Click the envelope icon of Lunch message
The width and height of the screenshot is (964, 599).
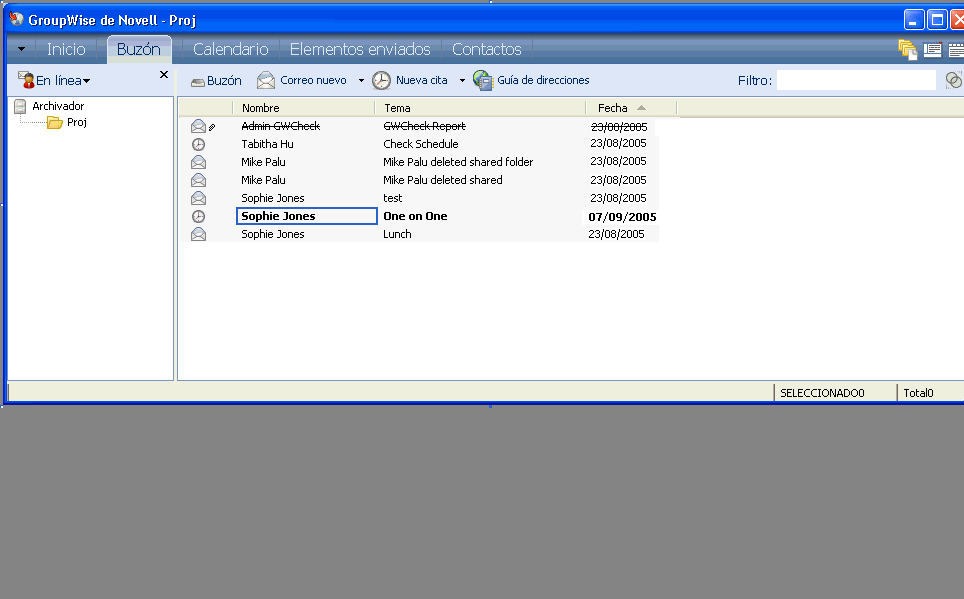198,234
